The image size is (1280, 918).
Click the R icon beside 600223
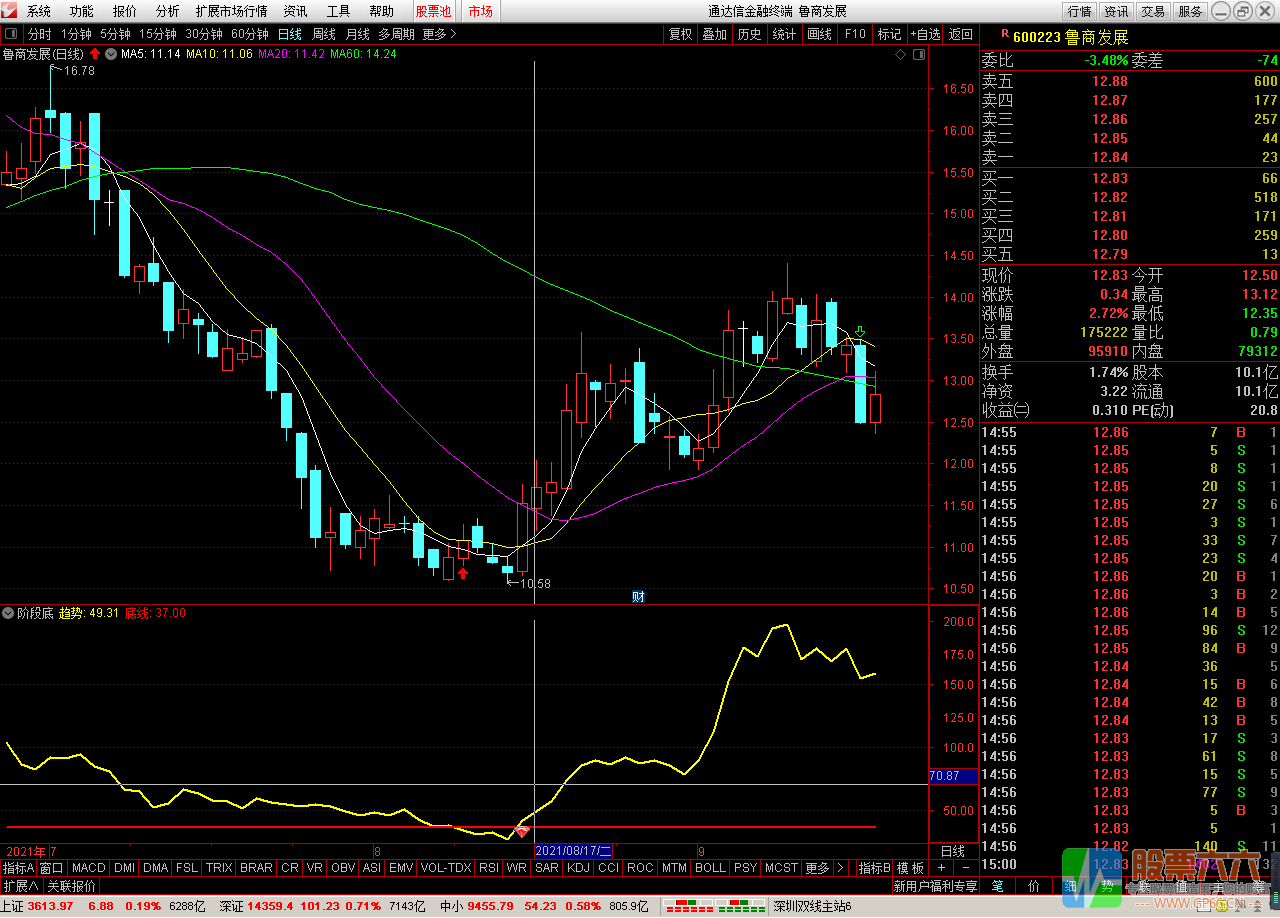(x=1004, y=33)
